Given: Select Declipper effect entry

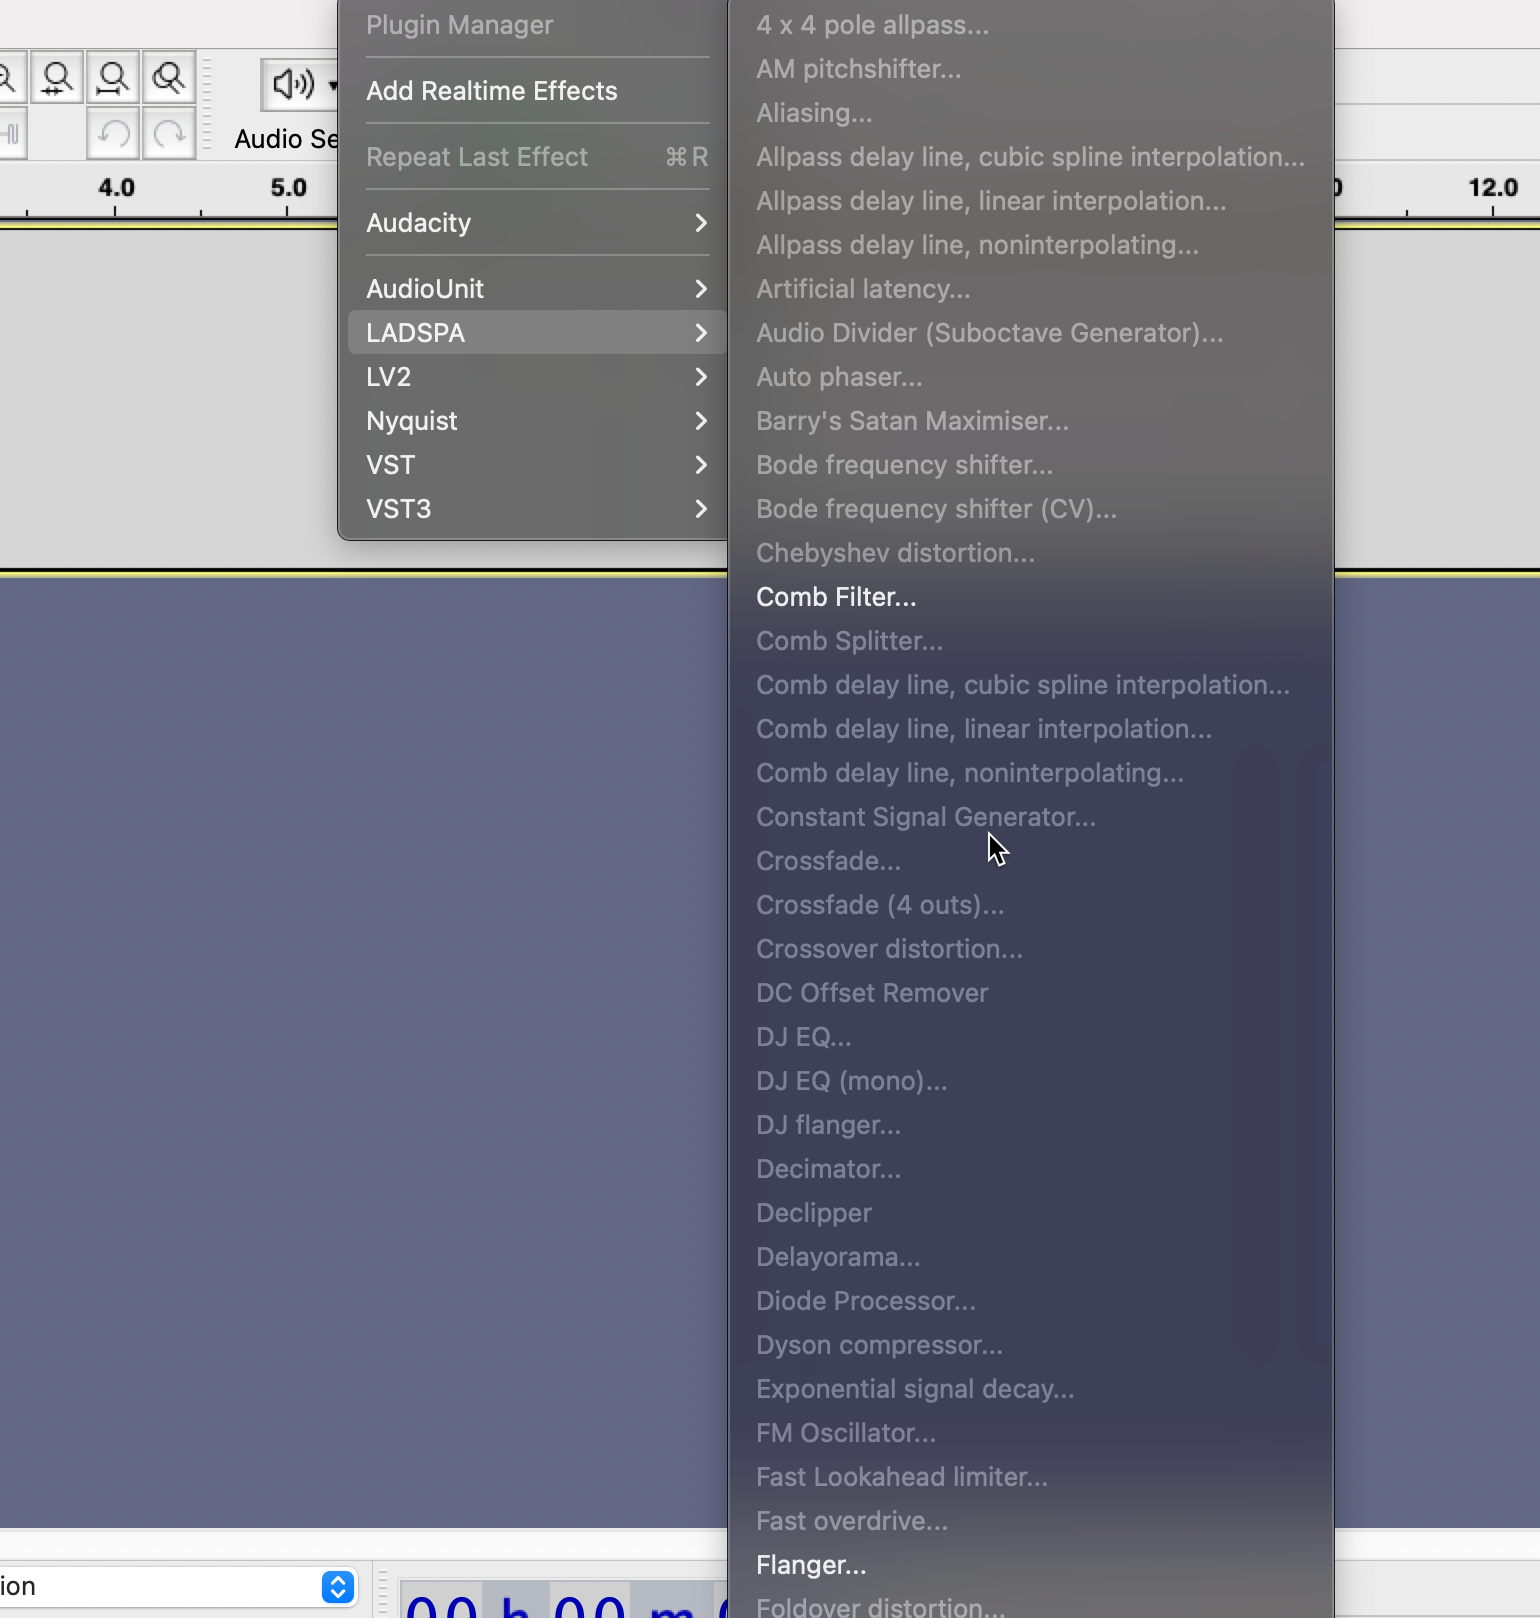Looking at the screenshot, I should pyautogui.click(x=1031, y=1213).
